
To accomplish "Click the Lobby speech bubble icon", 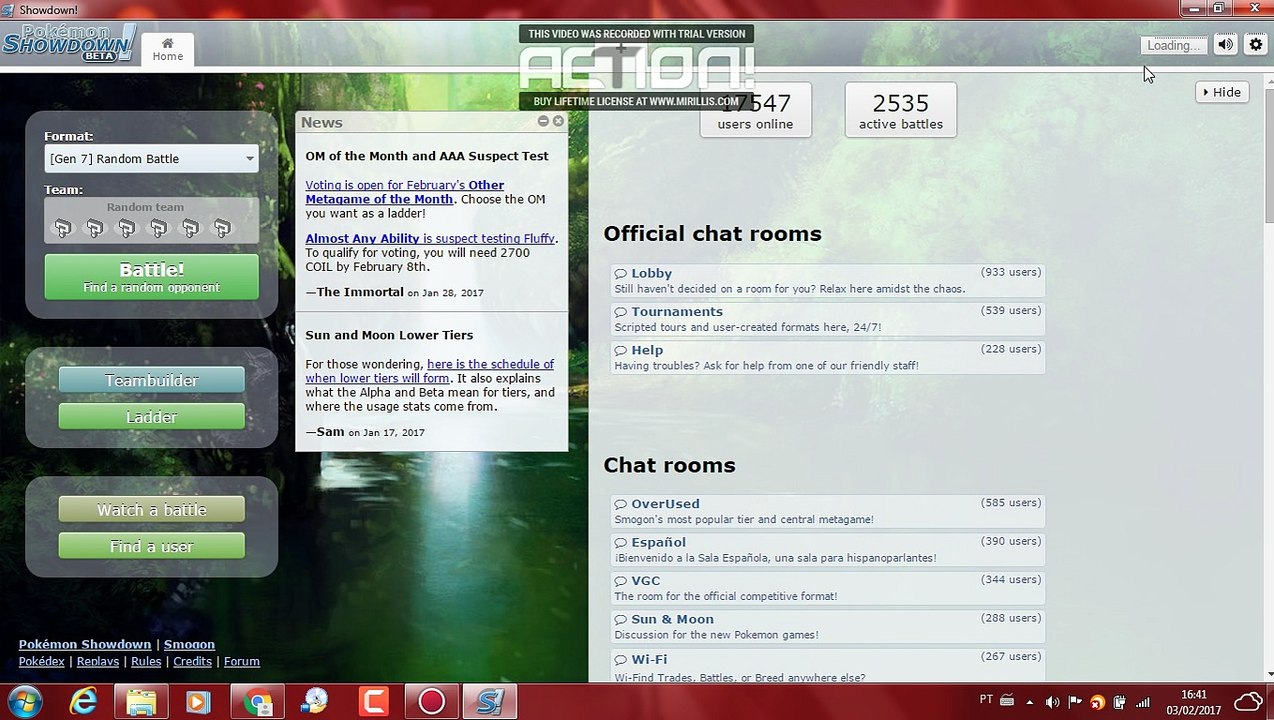I will point(621,274).
